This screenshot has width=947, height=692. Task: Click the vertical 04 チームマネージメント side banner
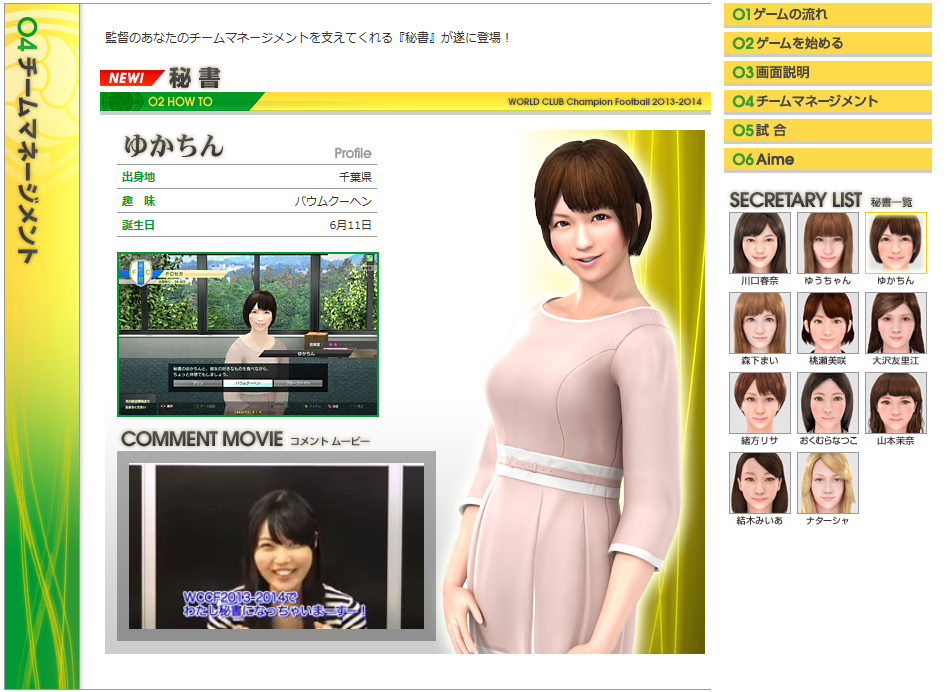pyautogui.click(x=42, y=346)
